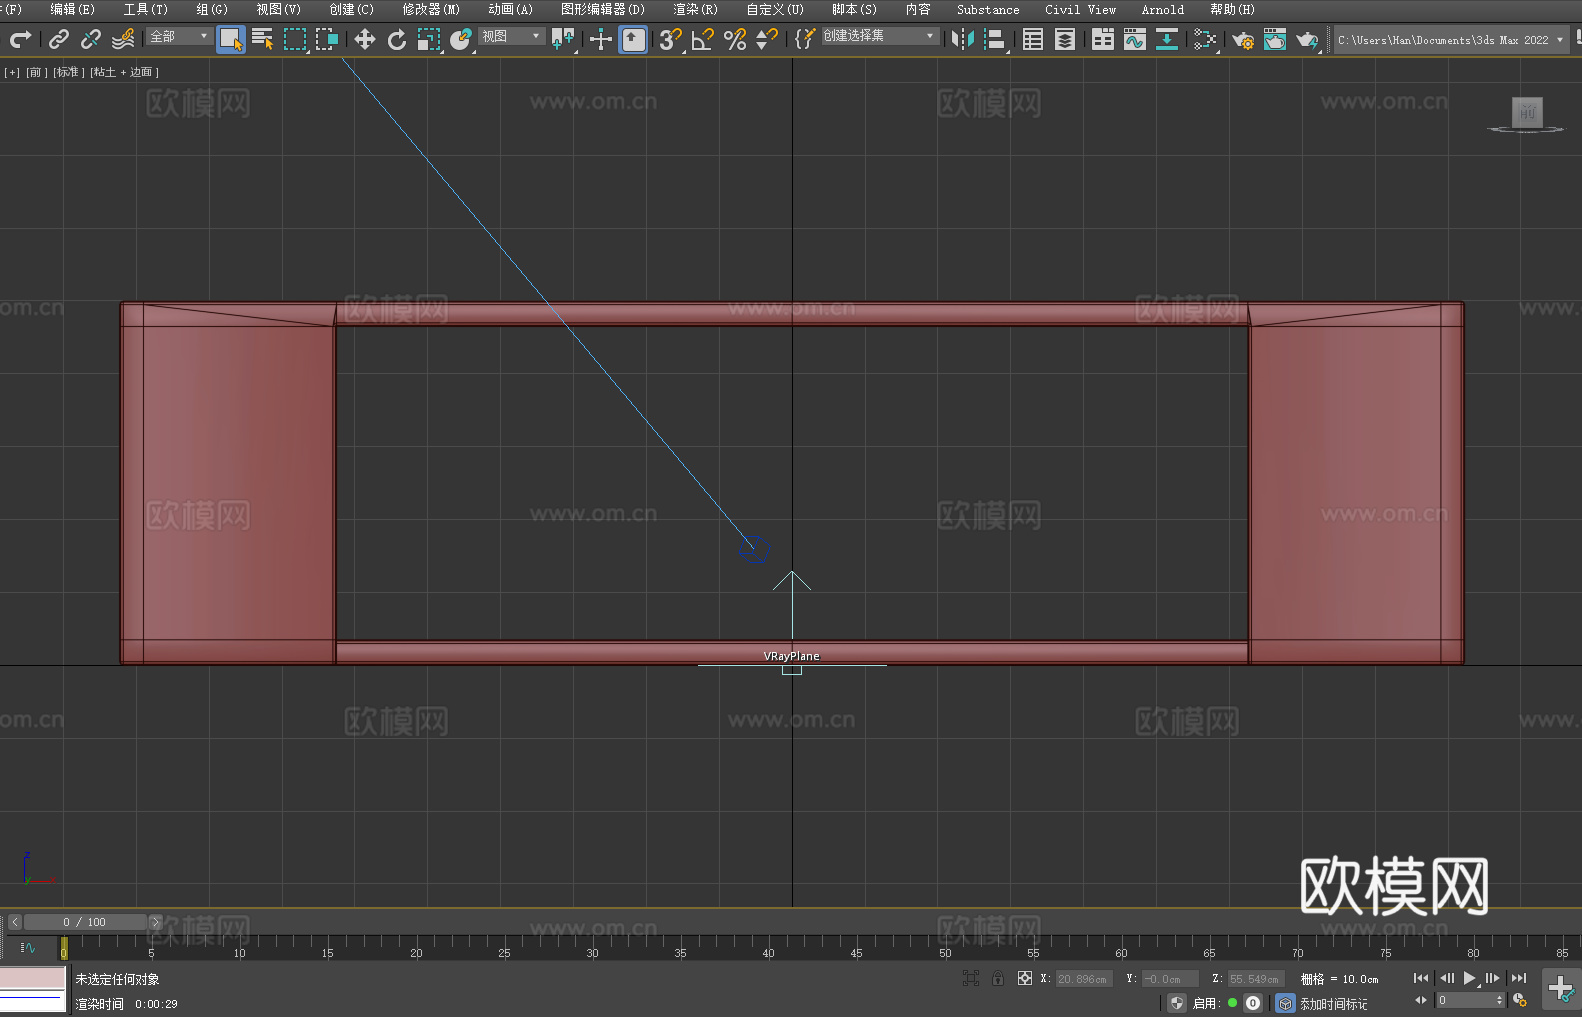Screen dimensions: 1582x1017
Task: Open the 修改器(M) menu
Action: (x=431, y=9)
